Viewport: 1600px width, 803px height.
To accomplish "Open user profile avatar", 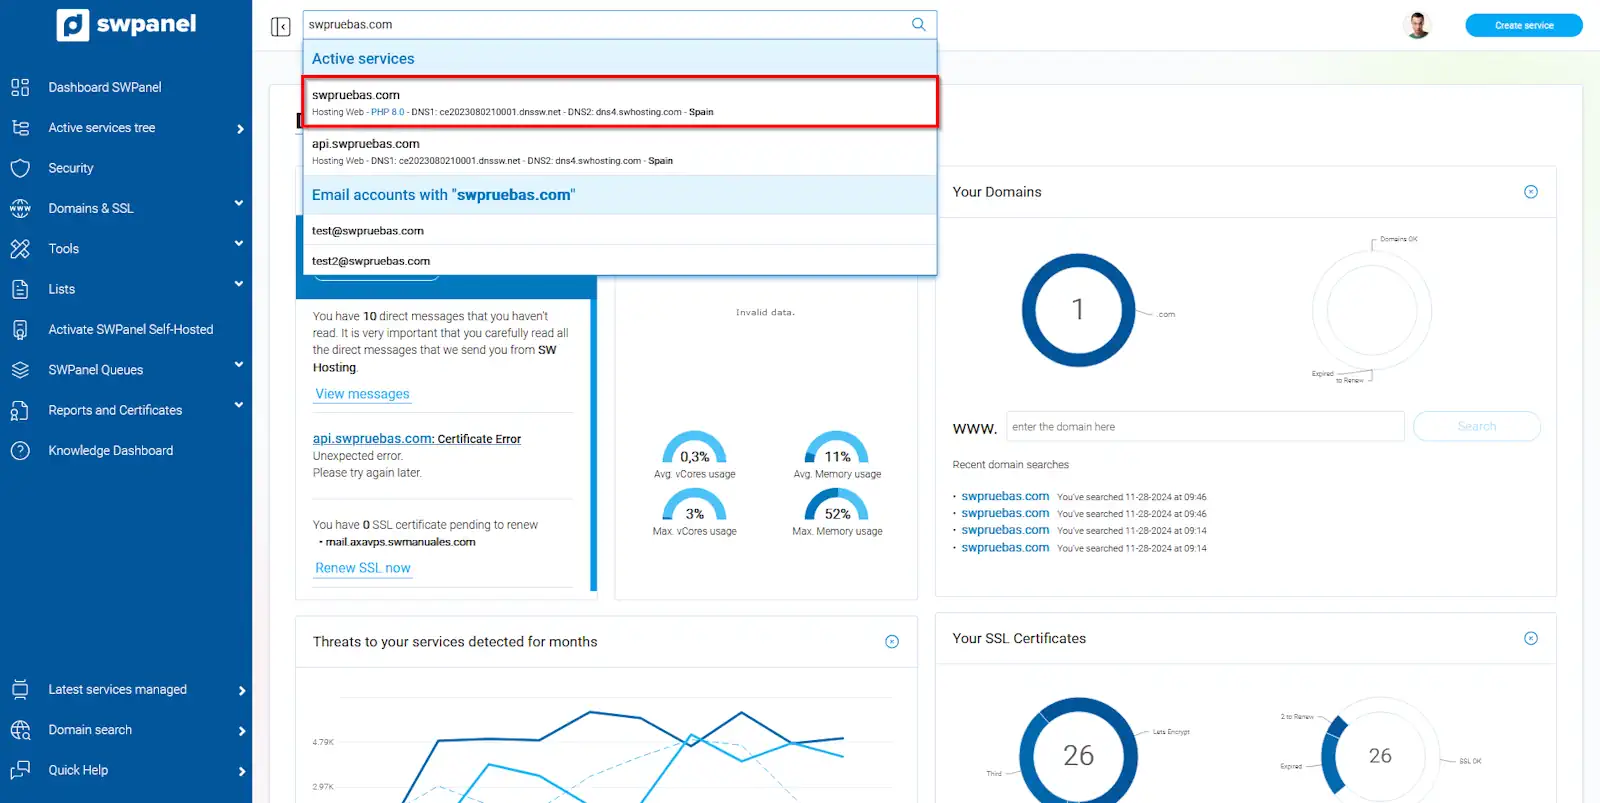I will (1417, 25).
